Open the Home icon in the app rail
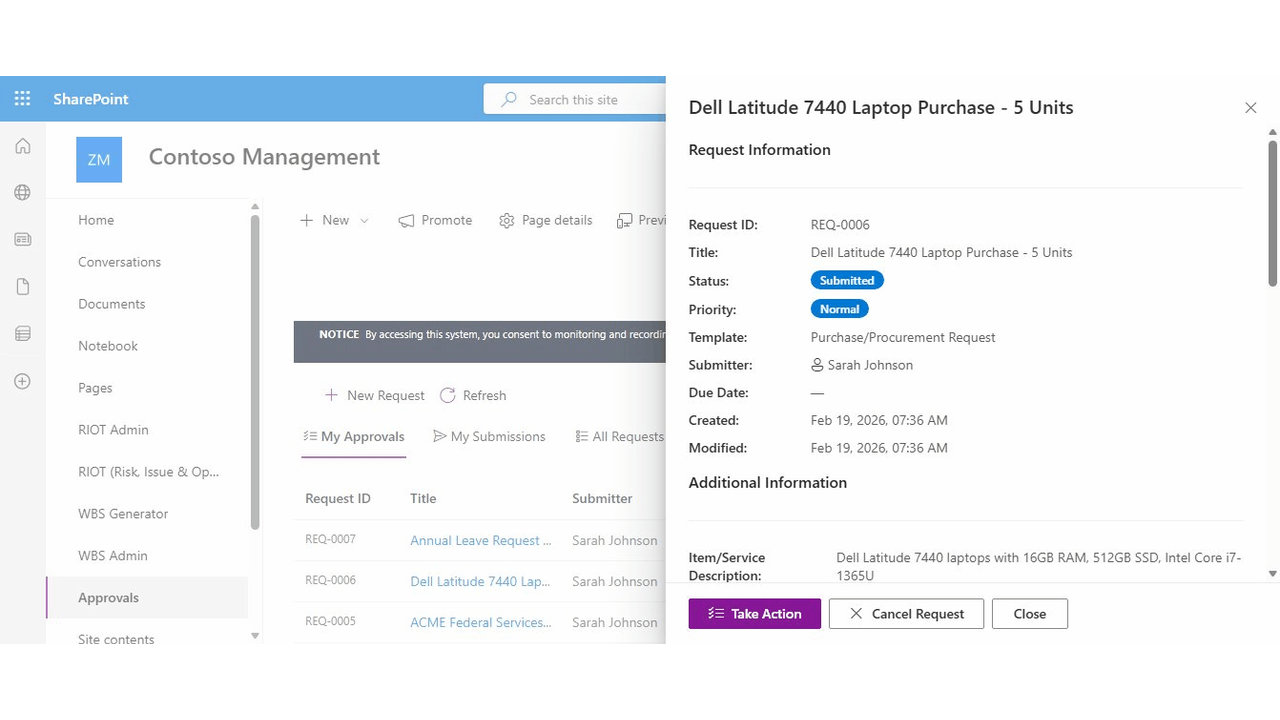1280x720 pixels. (x=22, y=145)
